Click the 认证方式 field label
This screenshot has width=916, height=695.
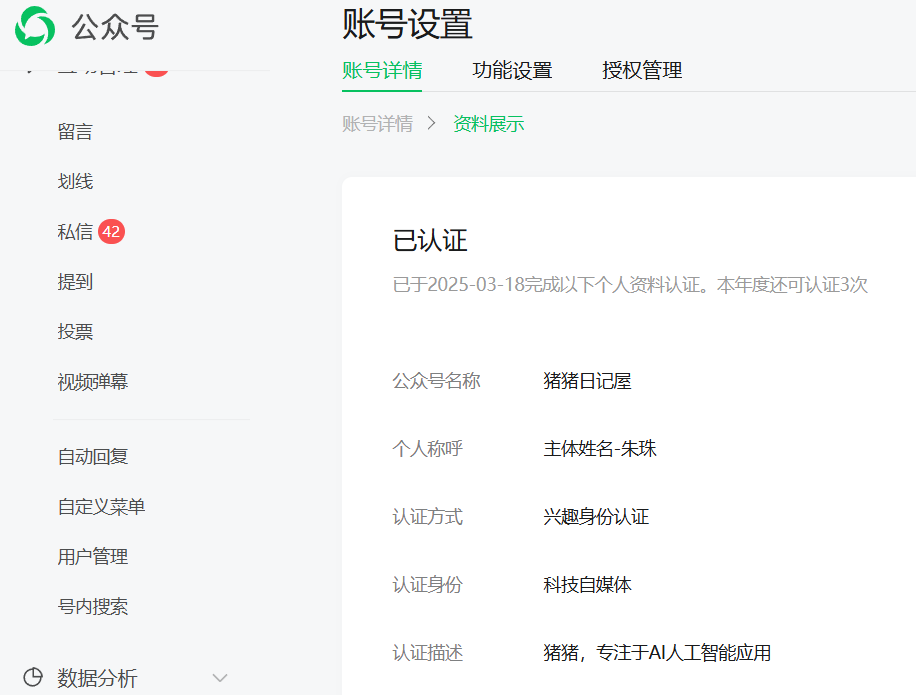pyautogui.click(x=428, y=517)
